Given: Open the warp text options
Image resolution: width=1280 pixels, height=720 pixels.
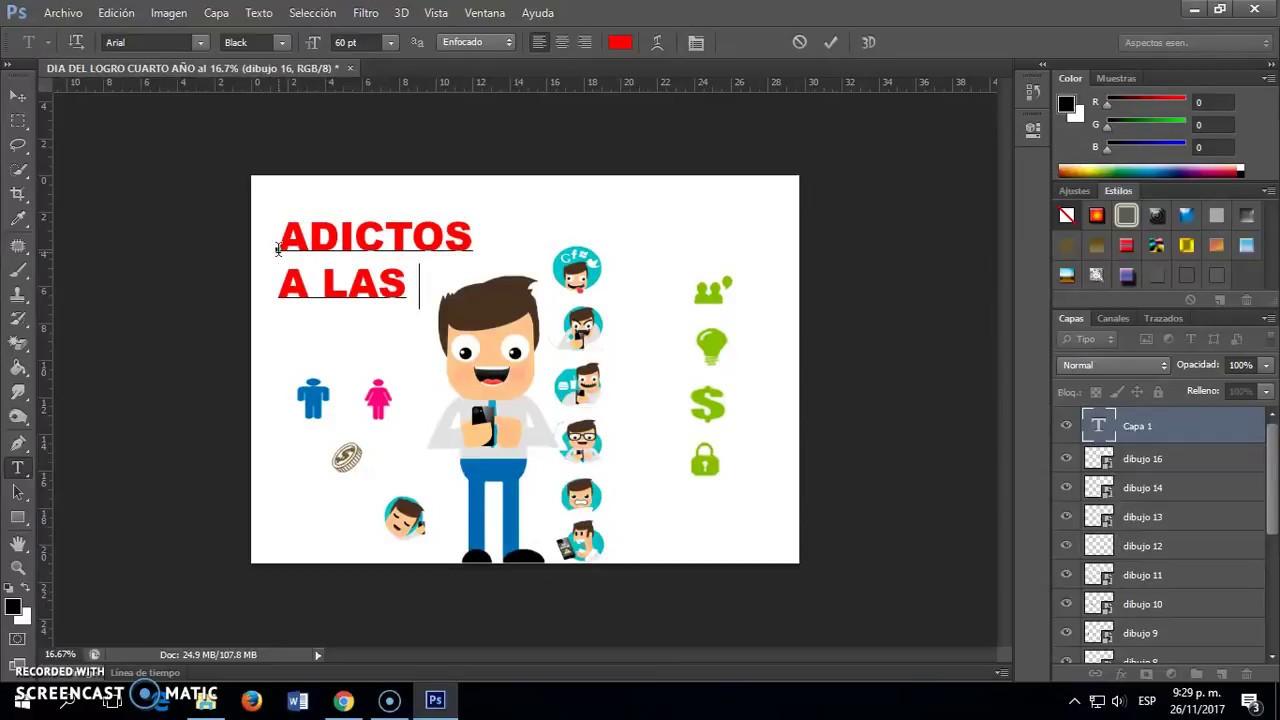Looking at the screenshot, I should tap(657, 42).
